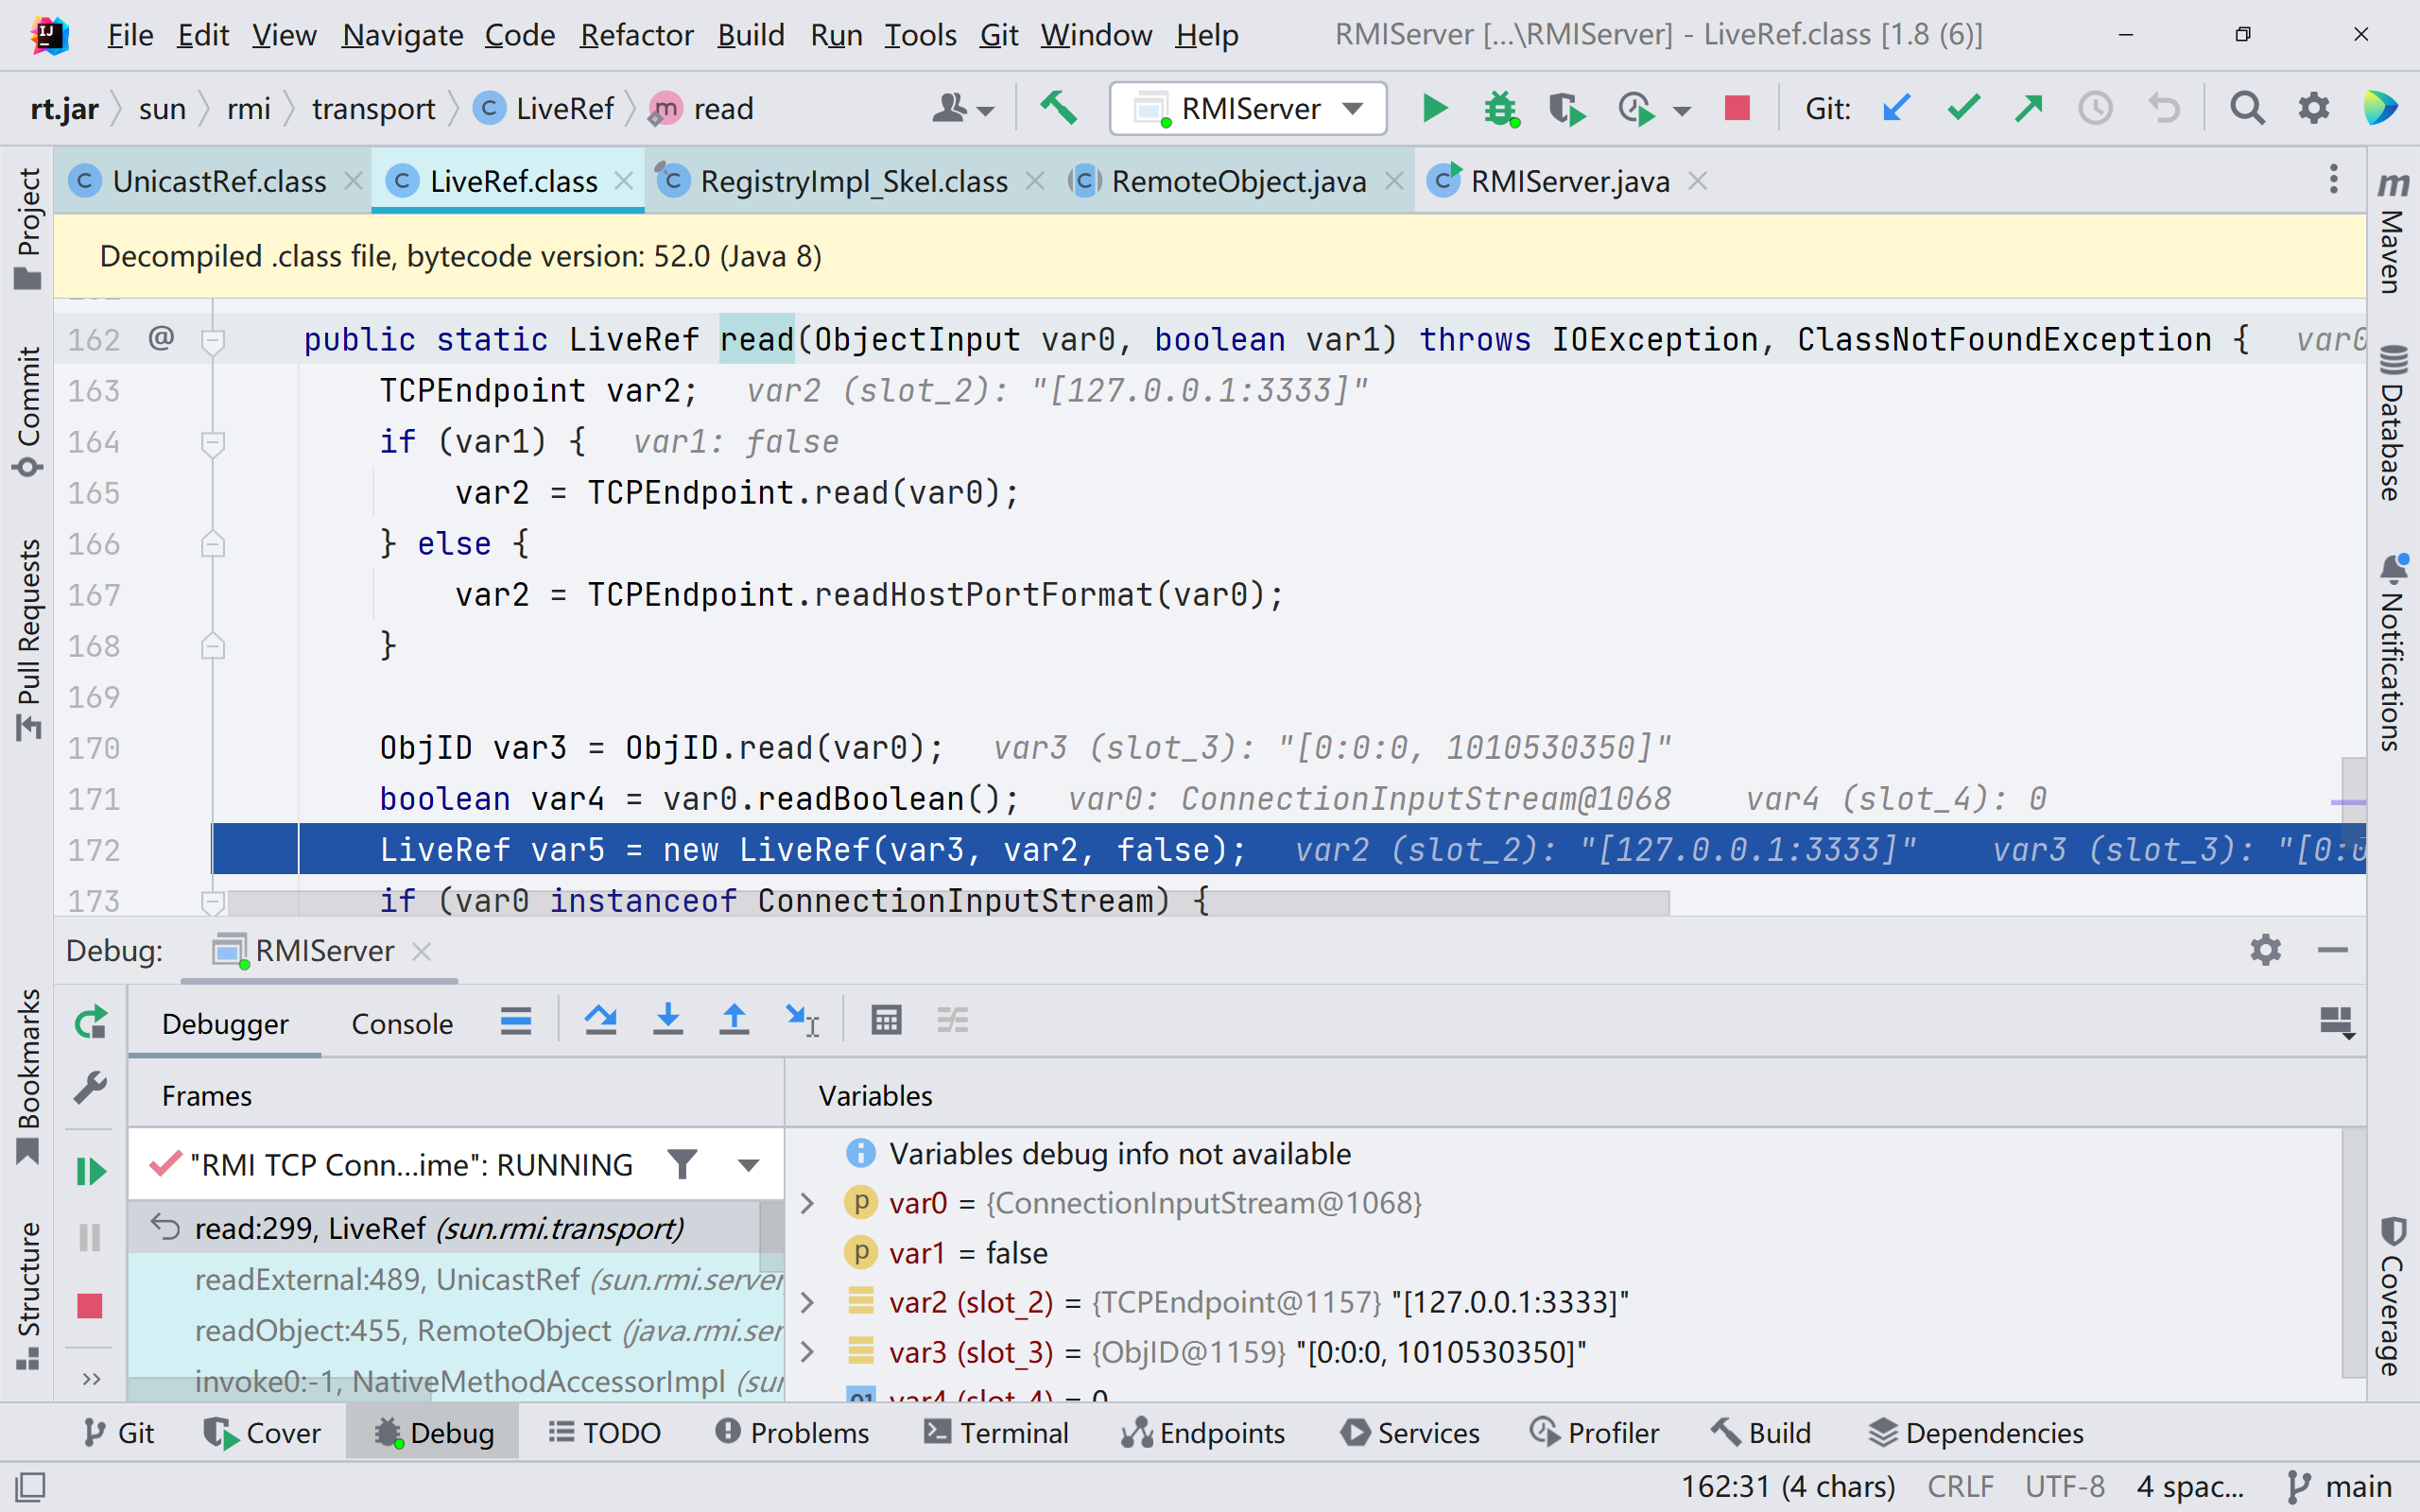The image size is (2420, 1512).
Task: Expand the var0 ConnectionInputStream variable
Action: pos(808,1203)
